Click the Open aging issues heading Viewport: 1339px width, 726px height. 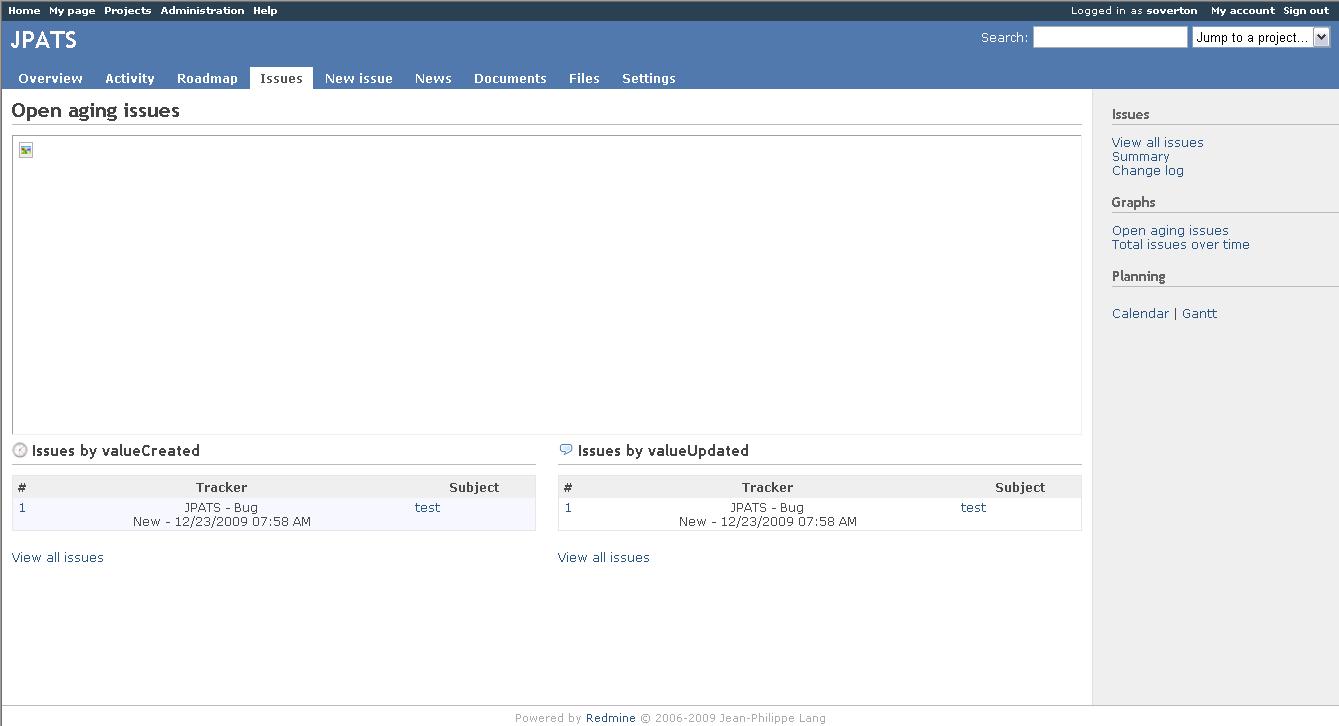(x=96, y=111)
